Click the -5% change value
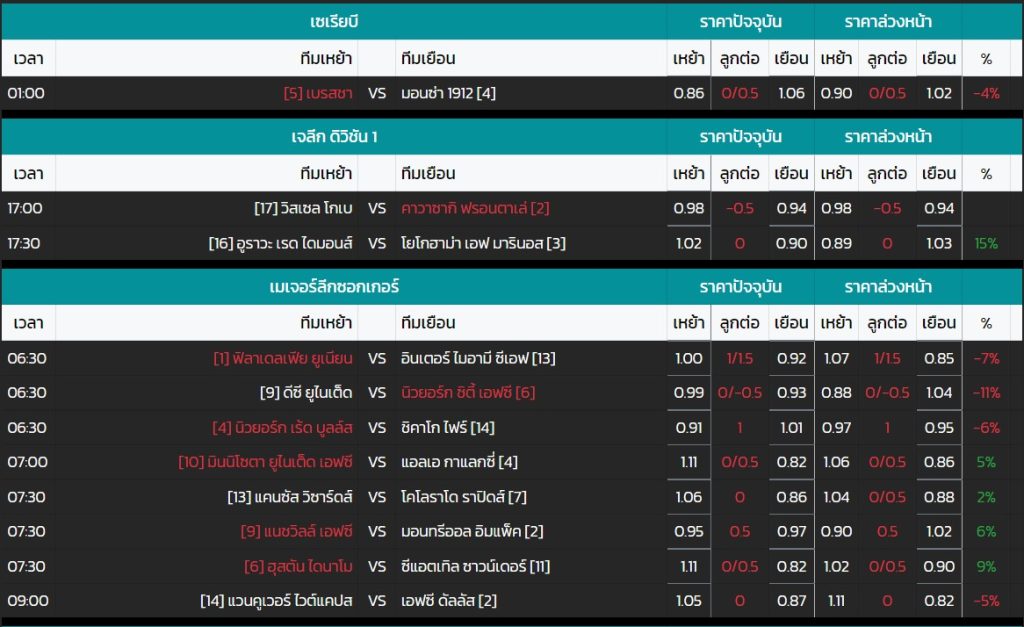This screenshot has width=1024, height=627. [x=986, y=600]
